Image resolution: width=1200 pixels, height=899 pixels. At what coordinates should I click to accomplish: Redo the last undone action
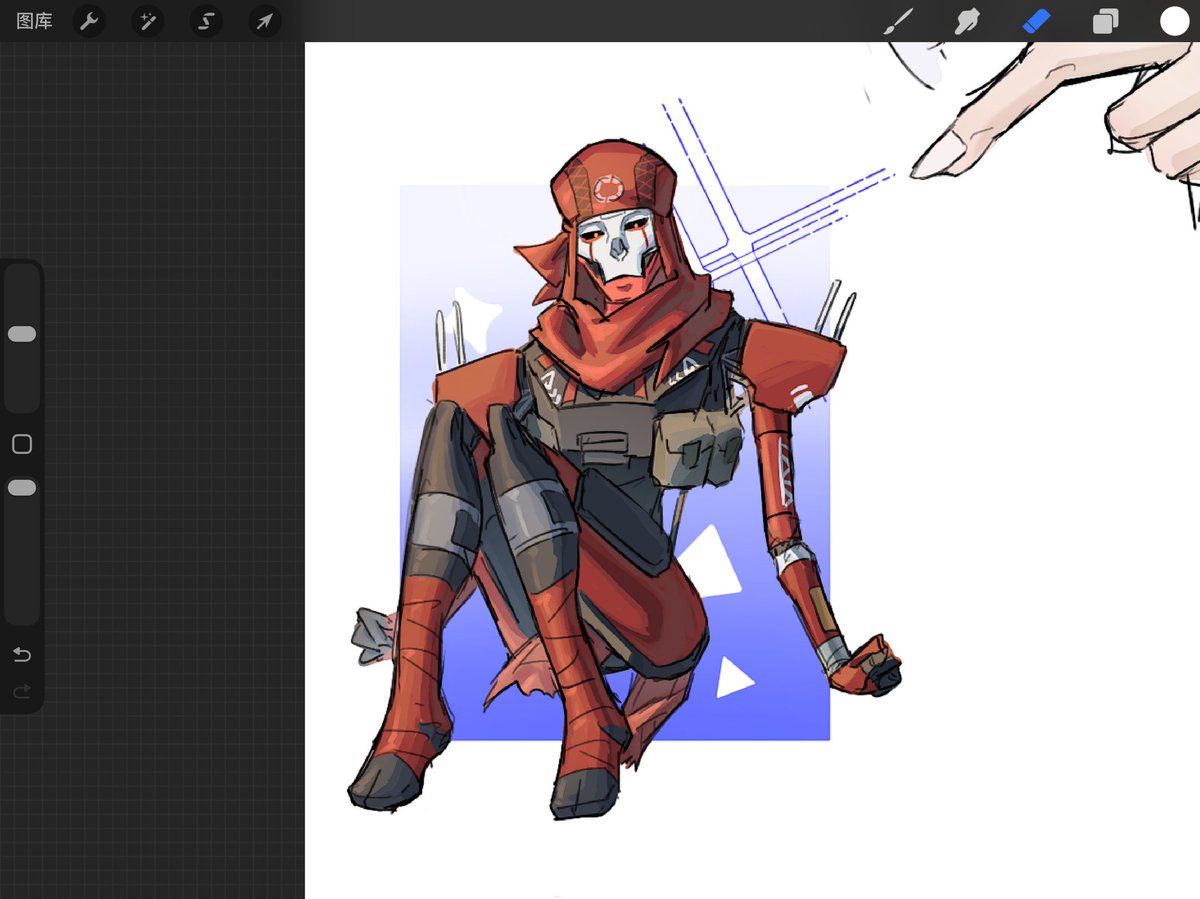click(x=22, y=691)
